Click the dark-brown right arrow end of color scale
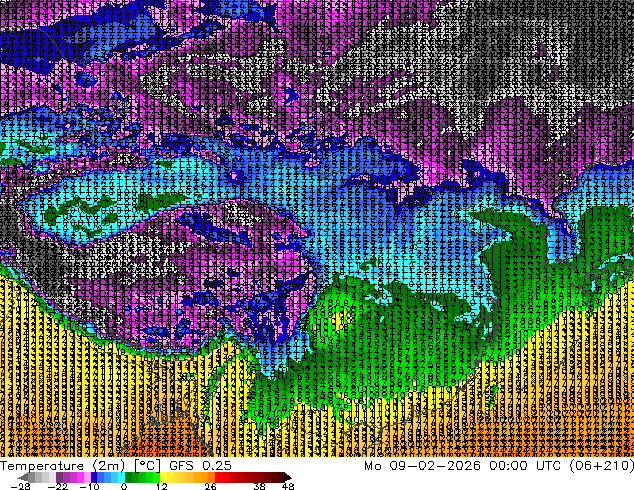This screenshot has height=490, width=634. (287, 477)
